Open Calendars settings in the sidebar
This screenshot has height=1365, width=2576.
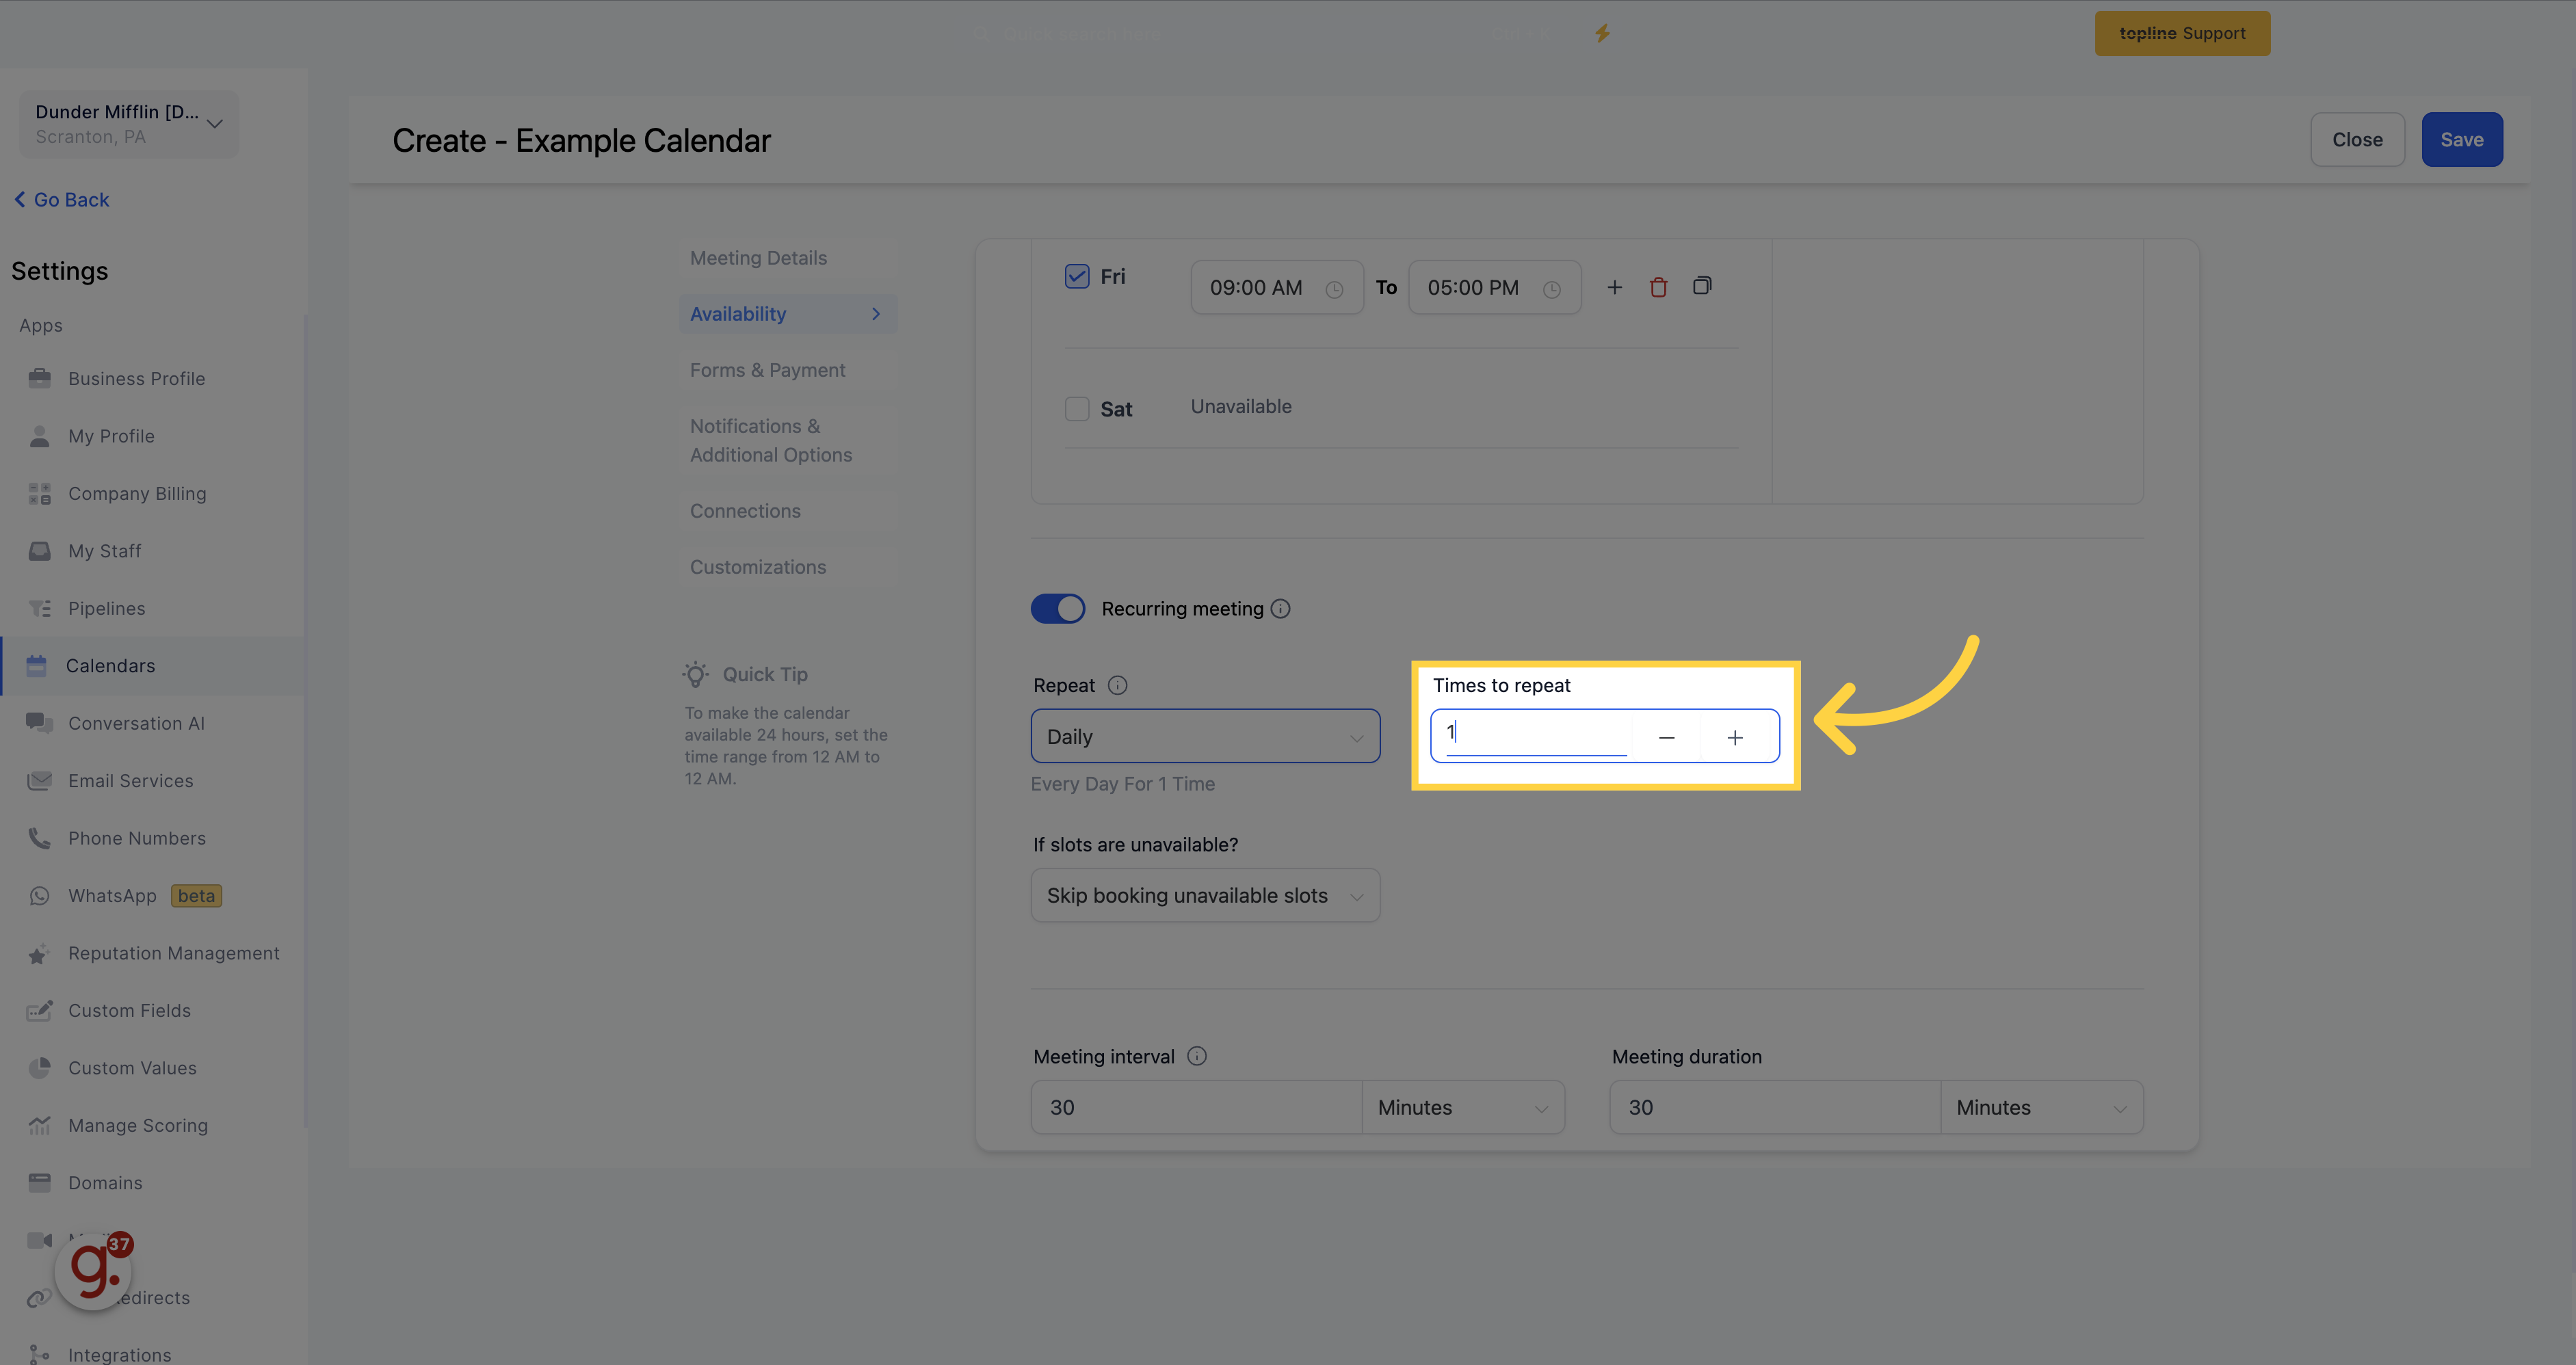[152, 666]
